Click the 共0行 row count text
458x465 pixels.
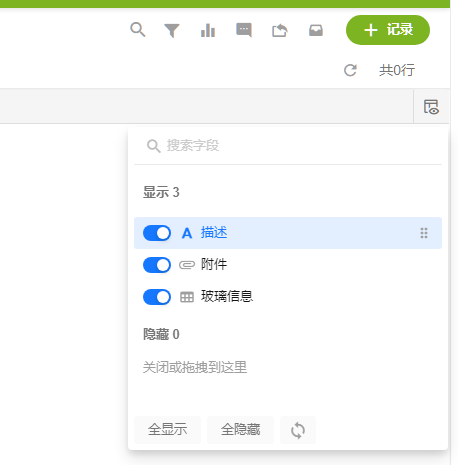(x=397, y=70)
